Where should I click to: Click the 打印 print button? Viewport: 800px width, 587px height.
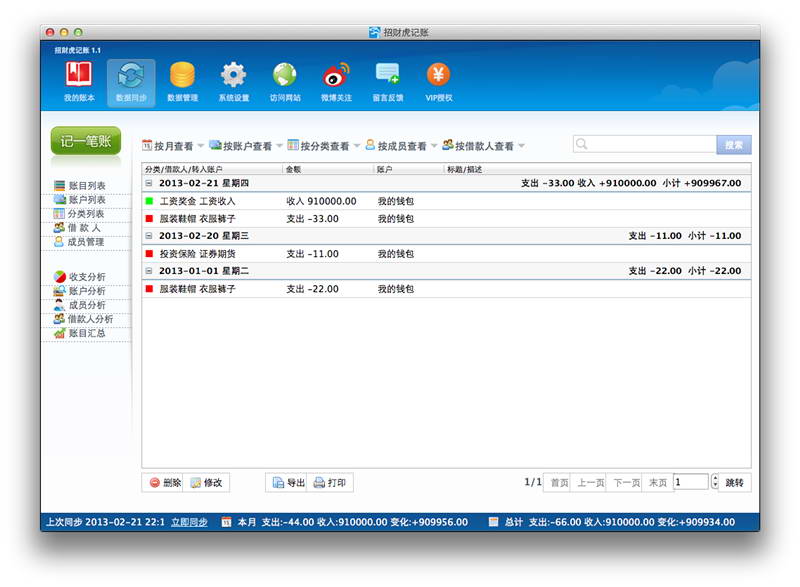(330, 482)
